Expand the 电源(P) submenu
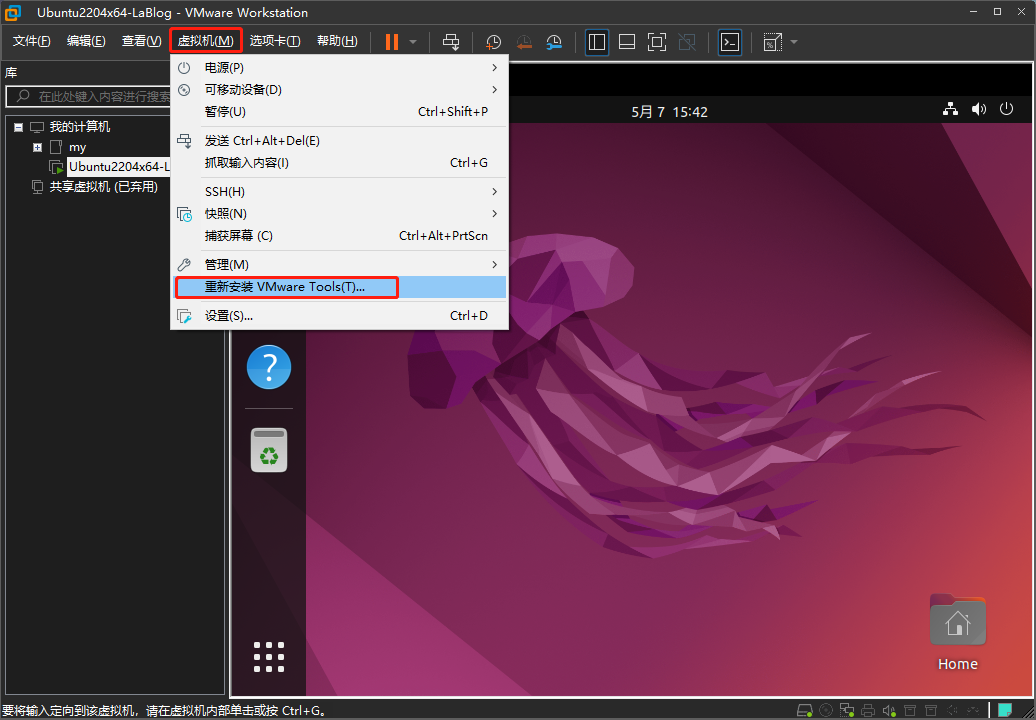The width and height of the screenshot is (1036, 720). (x=340, y=67)
